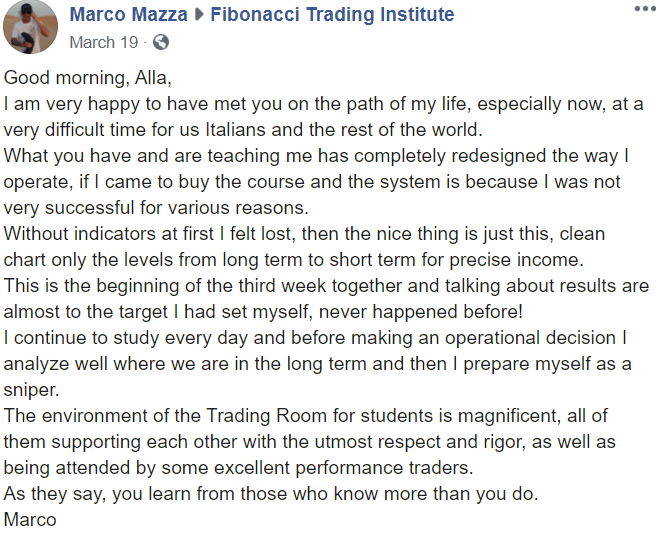Click the word 'sniper.' in the post

31,390
